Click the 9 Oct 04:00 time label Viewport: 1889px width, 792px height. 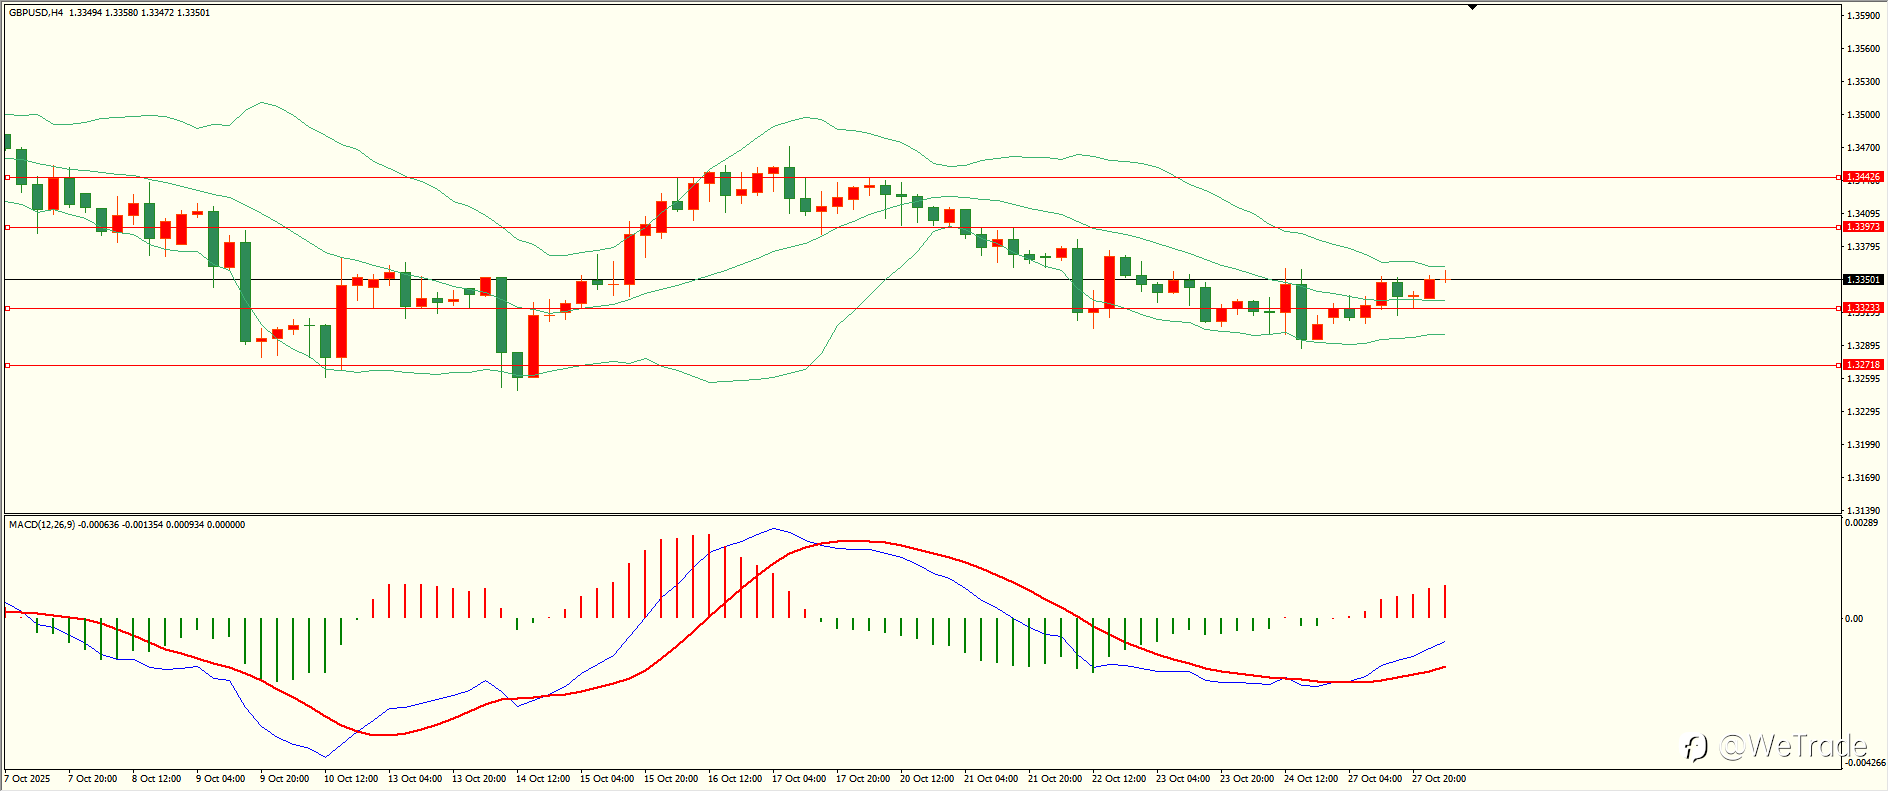tap(221, 779)
